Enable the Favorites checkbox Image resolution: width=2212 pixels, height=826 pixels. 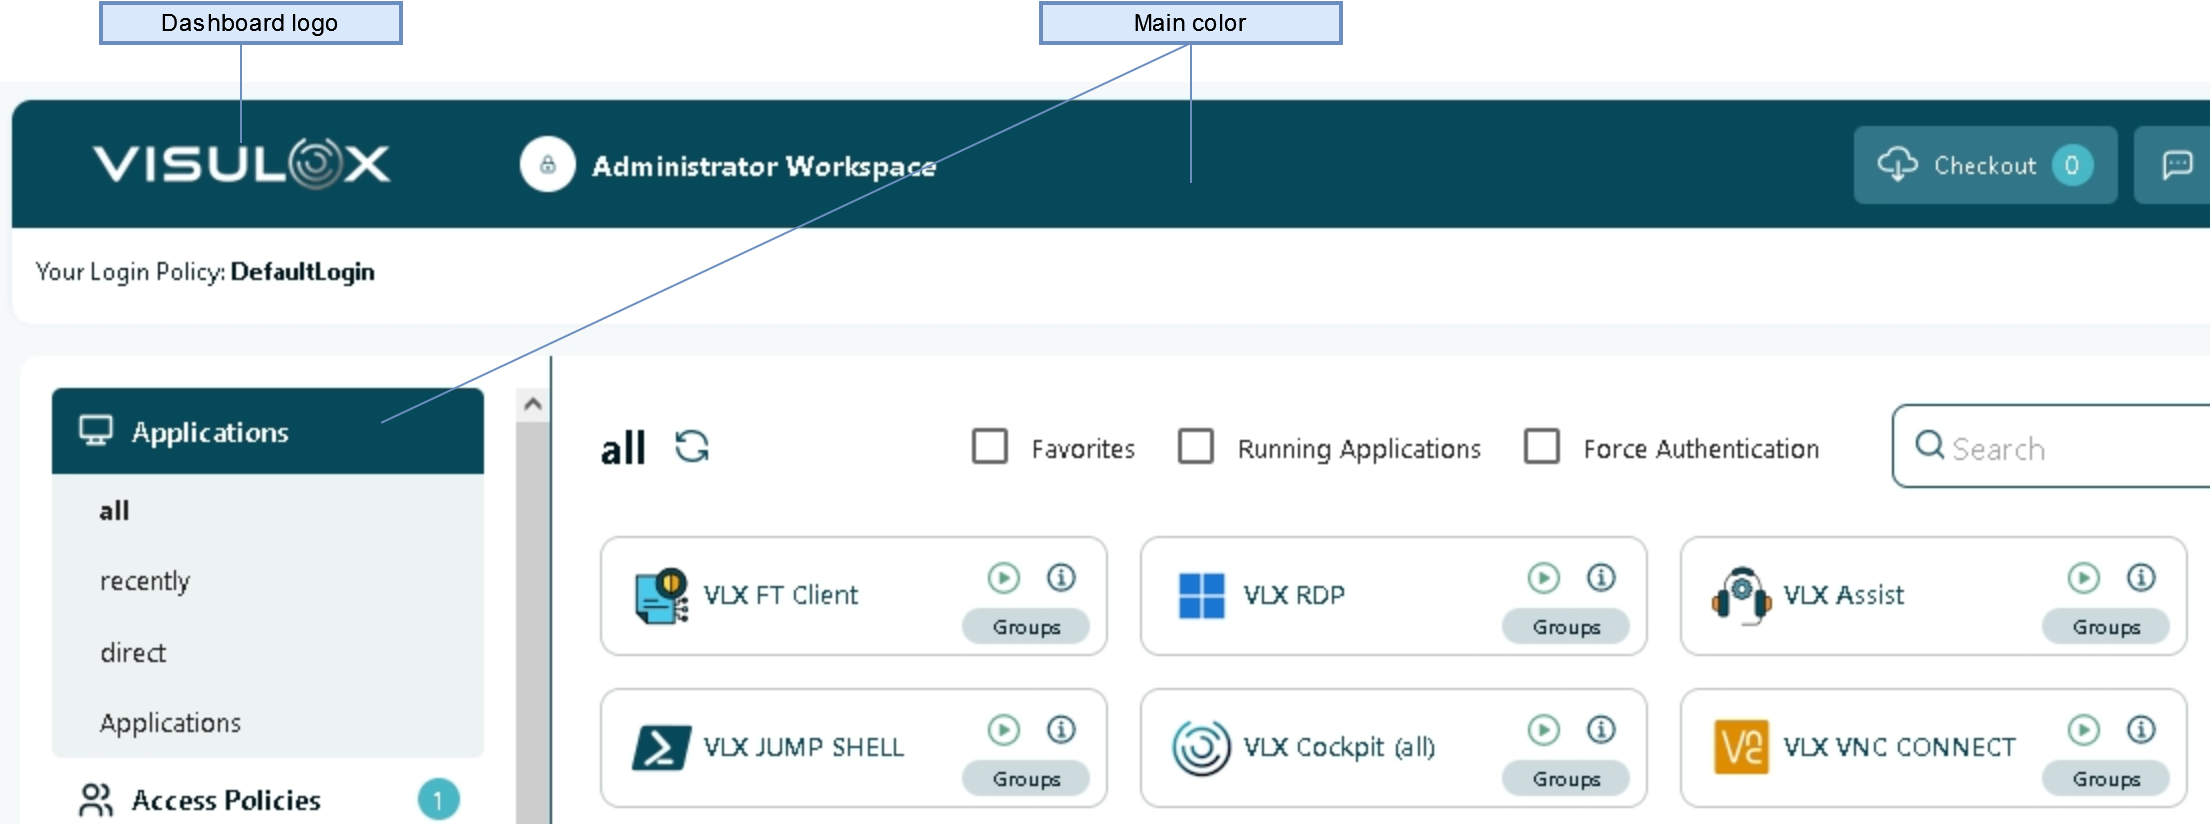point(990,446)
